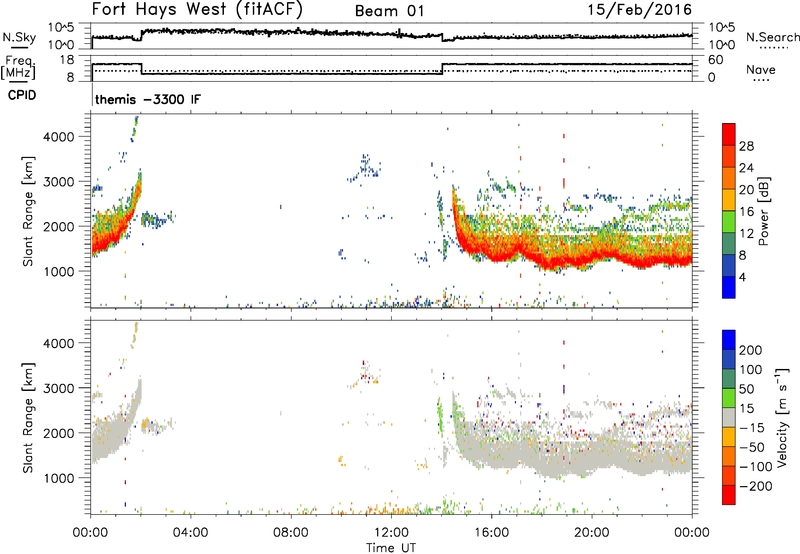Click power color bar label "16"
The width and height of the screenshot is (800, 554).
click(x=746, y=212)
